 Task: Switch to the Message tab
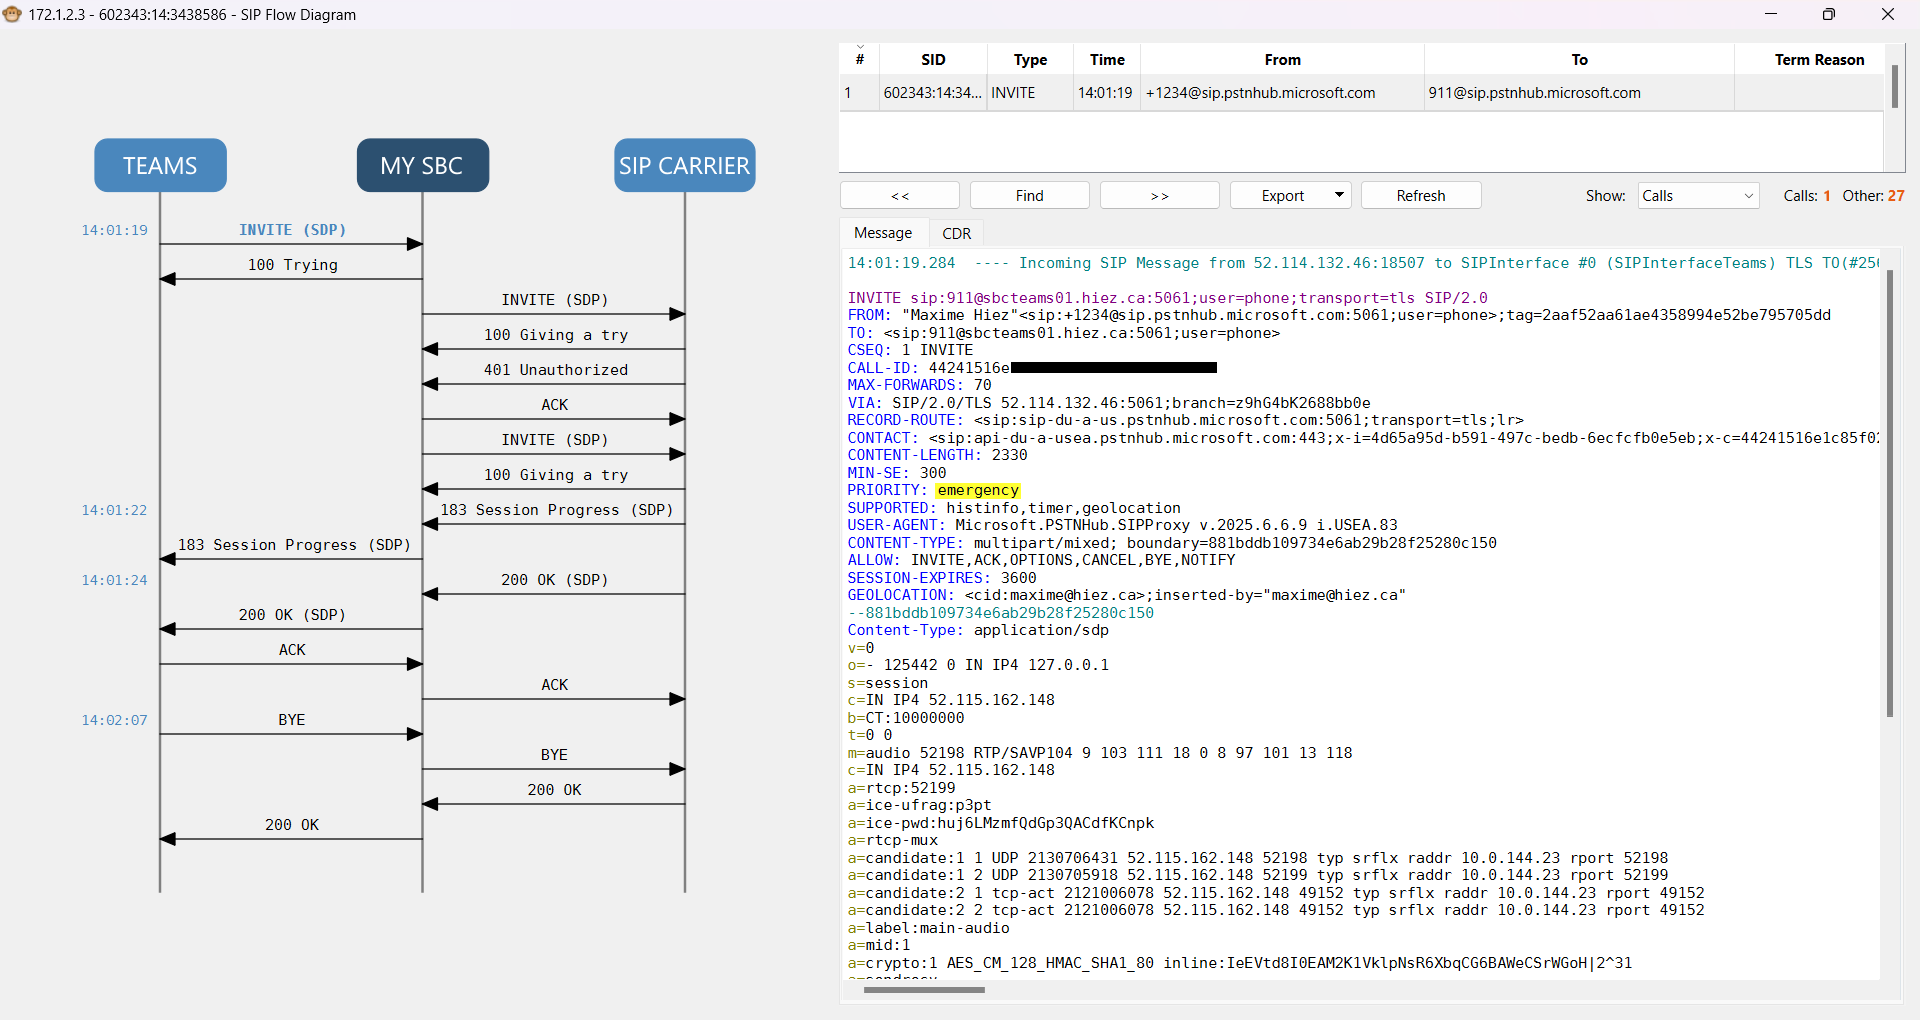pos(883,233)
